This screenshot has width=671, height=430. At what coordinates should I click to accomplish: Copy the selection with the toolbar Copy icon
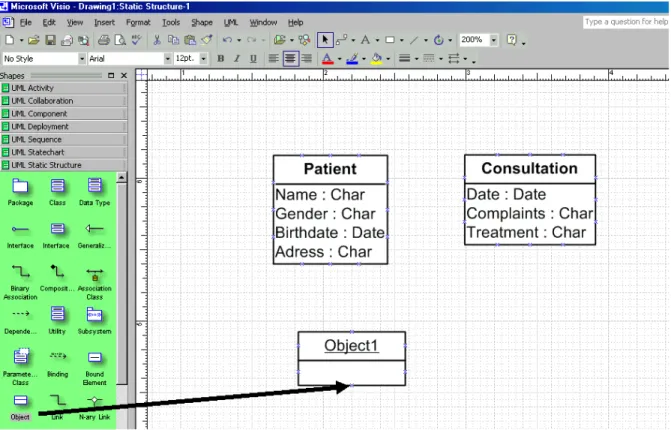tap(173, 40)
